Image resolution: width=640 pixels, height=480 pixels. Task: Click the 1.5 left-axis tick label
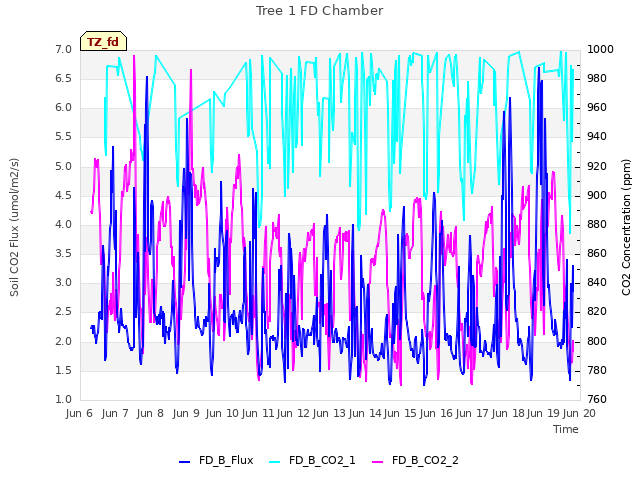point(63,371)
